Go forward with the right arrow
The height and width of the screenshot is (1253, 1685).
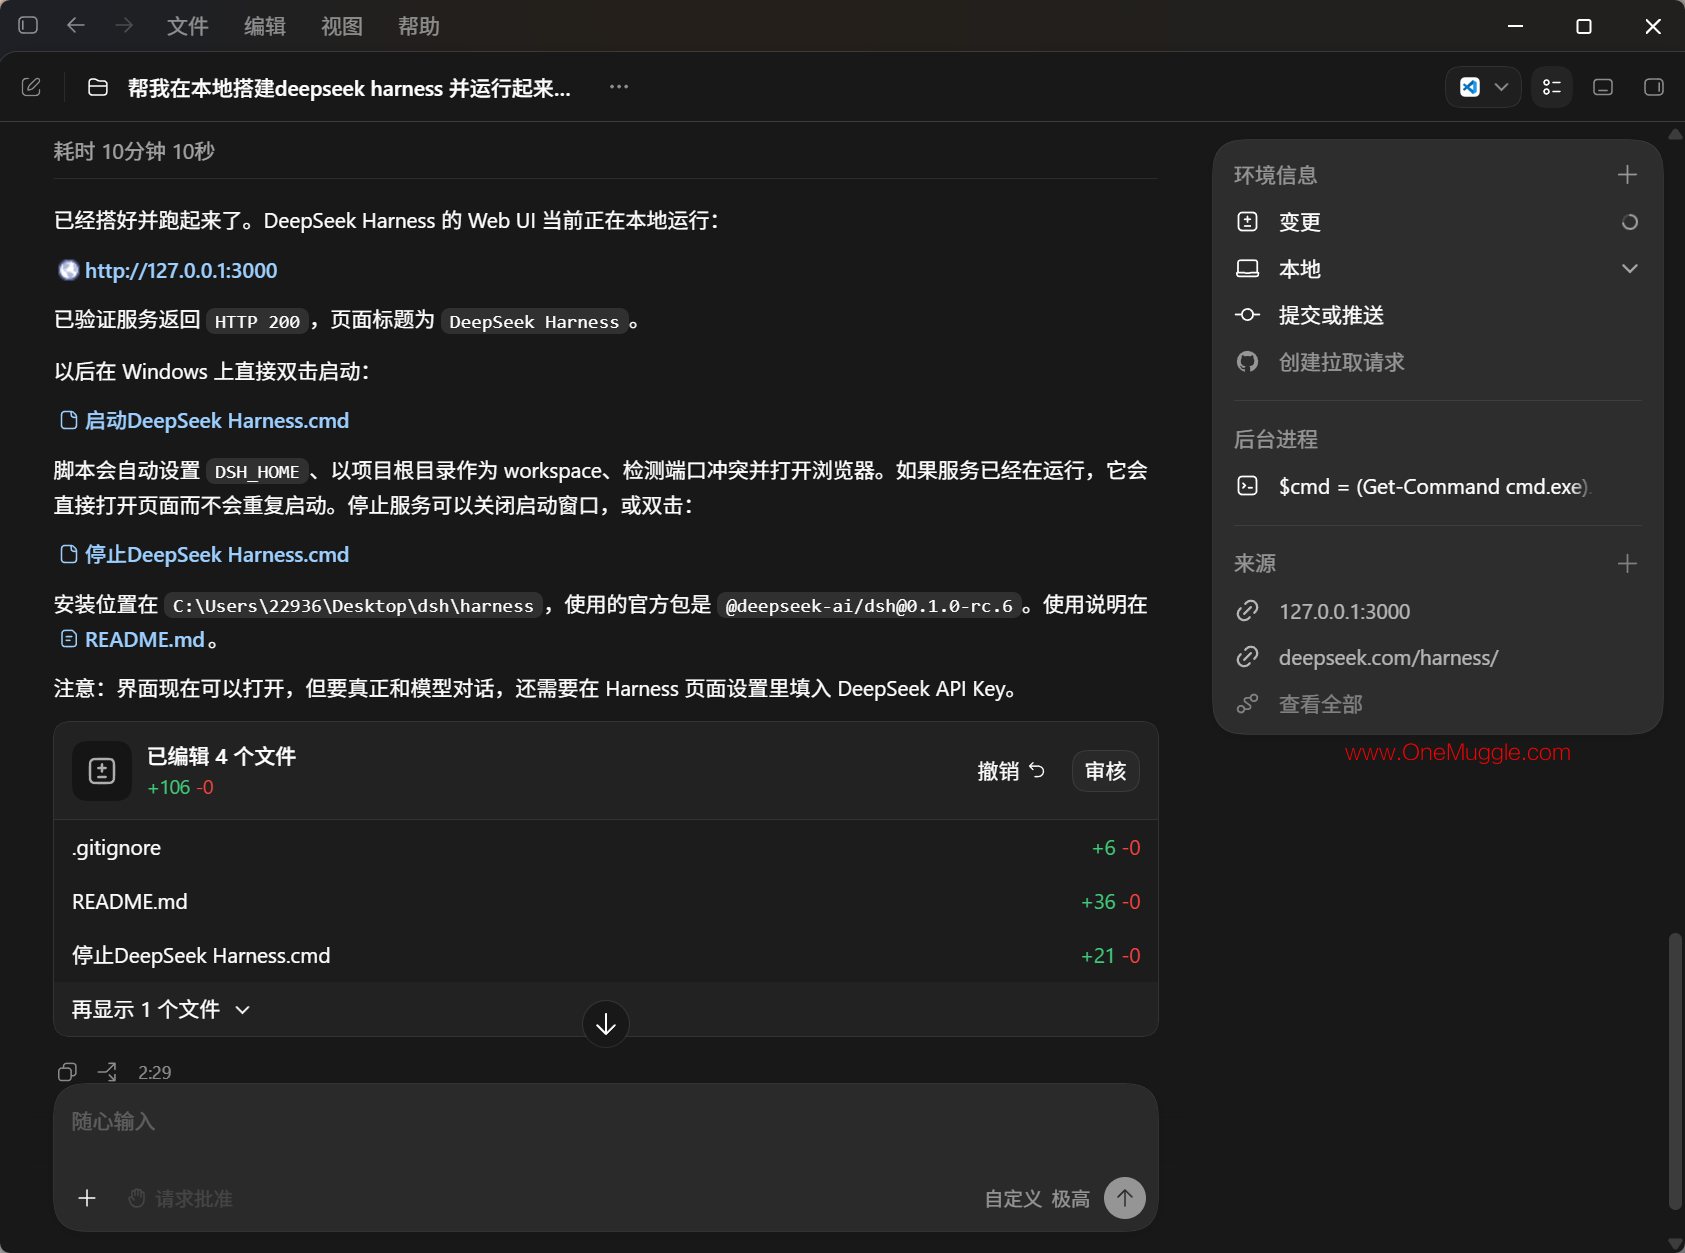(x=124, y=25)
